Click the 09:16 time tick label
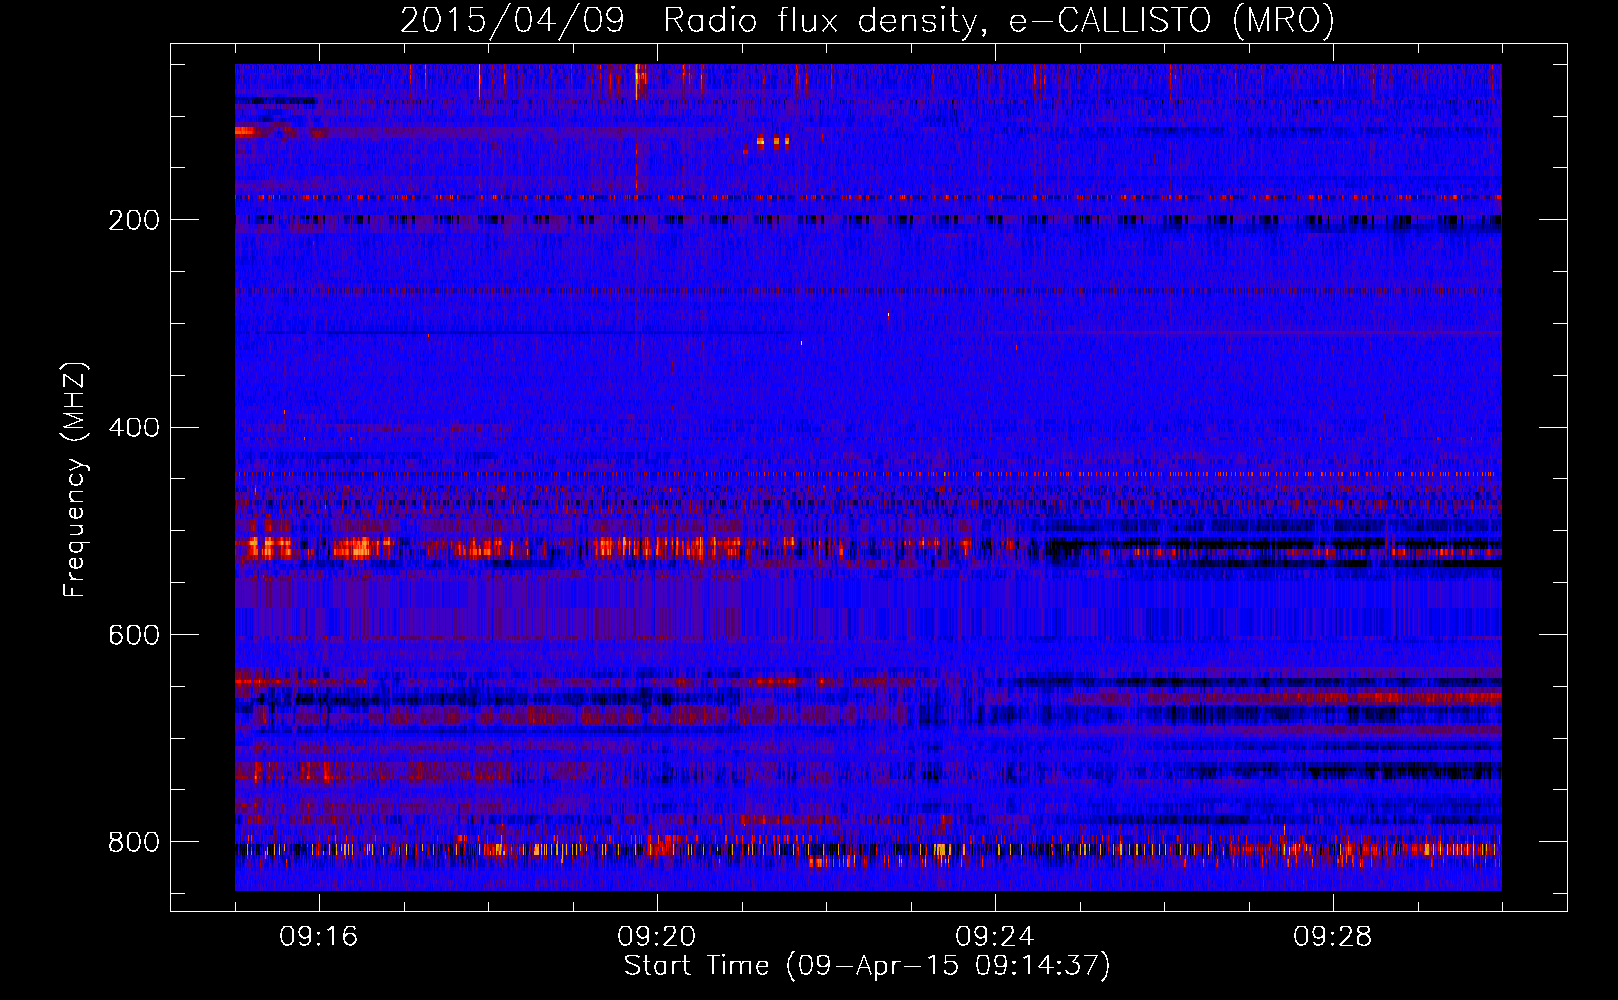 coord(319,937)
